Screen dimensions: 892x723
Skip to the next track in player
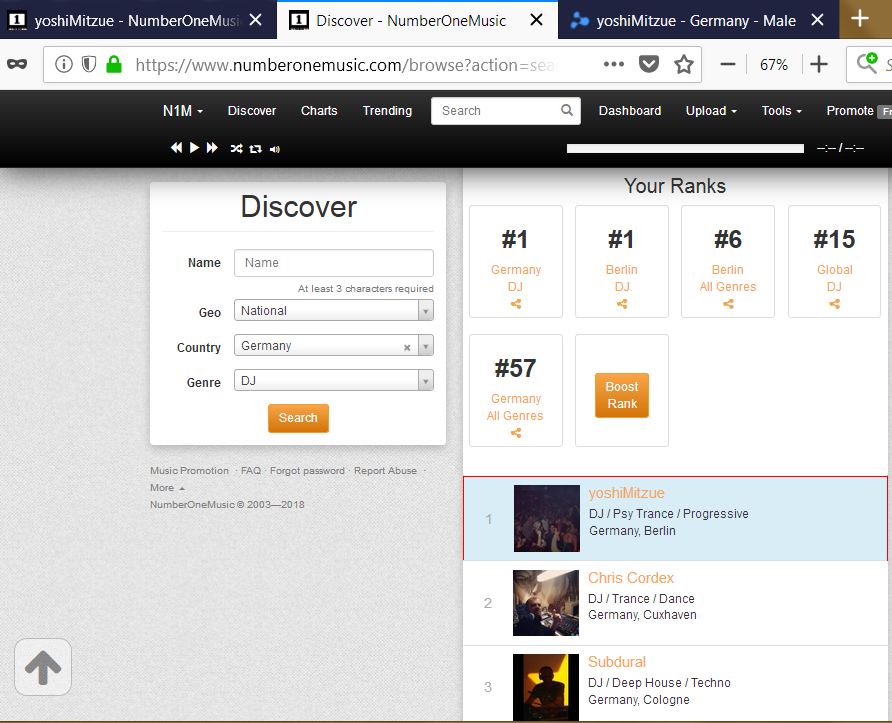click(212, 148)
